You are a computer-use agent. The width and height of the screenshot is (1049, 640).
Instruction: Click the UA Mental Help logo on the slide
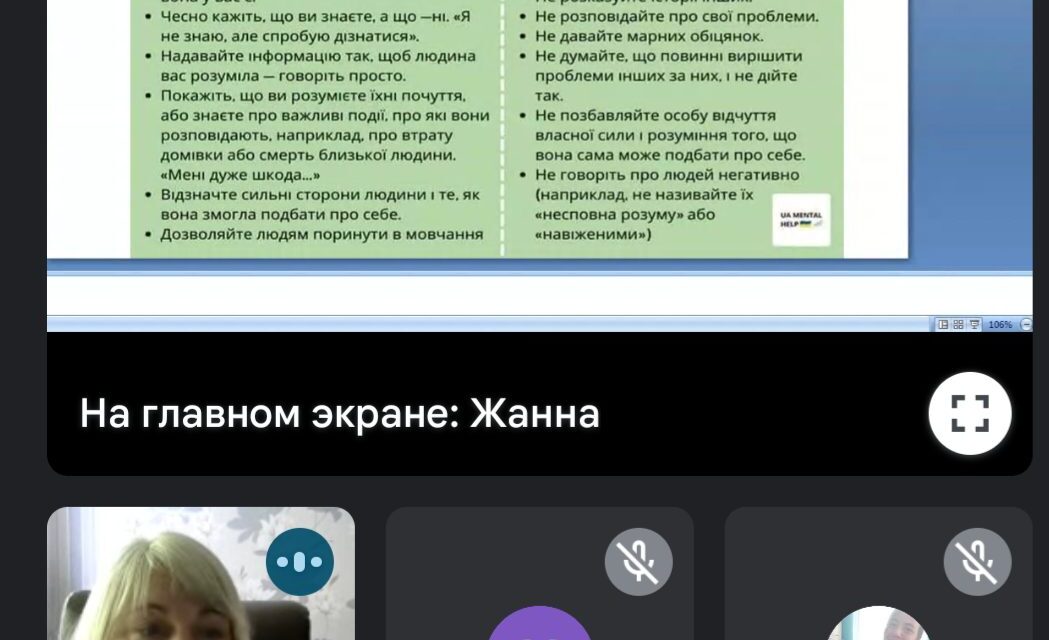(801, 220)
